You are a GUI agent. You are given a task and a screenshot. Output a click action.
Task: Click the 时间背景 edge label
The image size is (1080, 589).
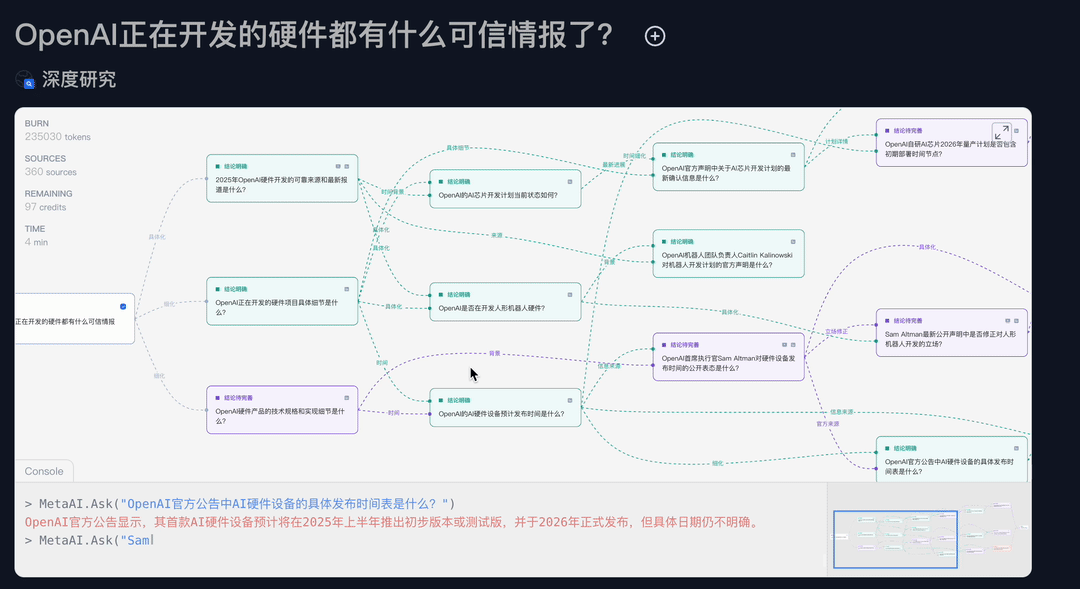(393, 192)
